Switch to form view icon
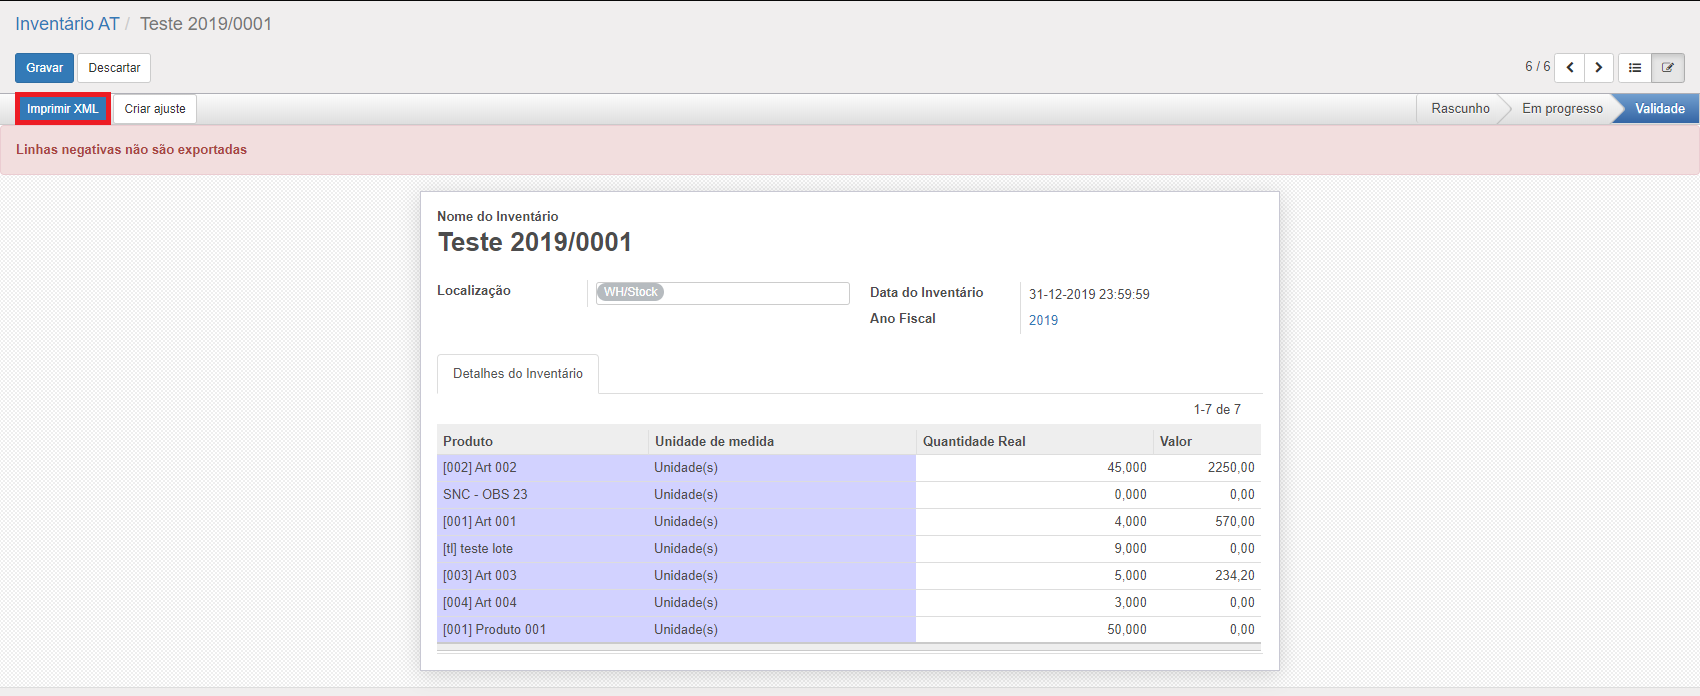1700x696 pixels. pyautogui.click(x=1668, y=68)
